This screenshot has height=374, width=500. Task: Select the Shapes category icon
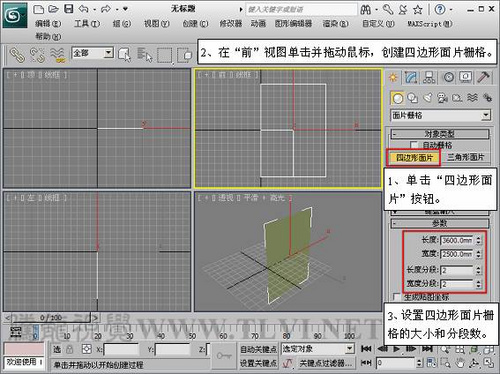(x=413, y=98)
